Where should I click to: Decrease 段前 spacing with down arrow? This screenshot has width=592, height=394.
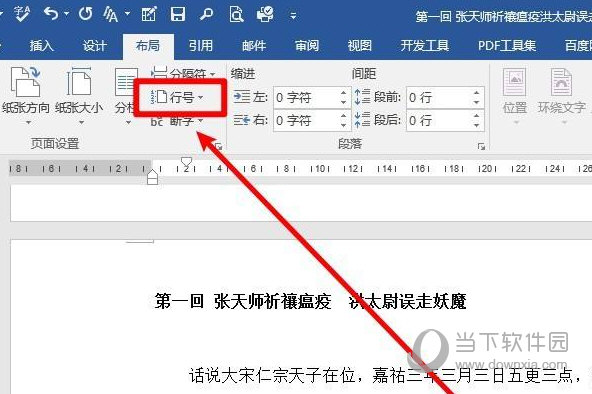[x=476, y=102]
